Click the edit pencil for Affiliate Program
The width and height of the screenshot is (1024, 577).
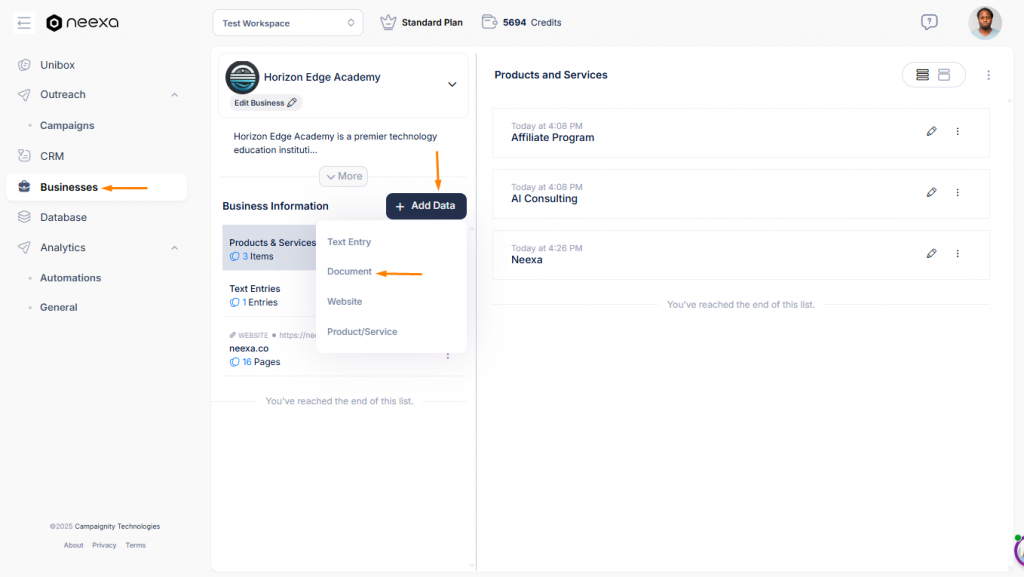click(x=931, y=131)
